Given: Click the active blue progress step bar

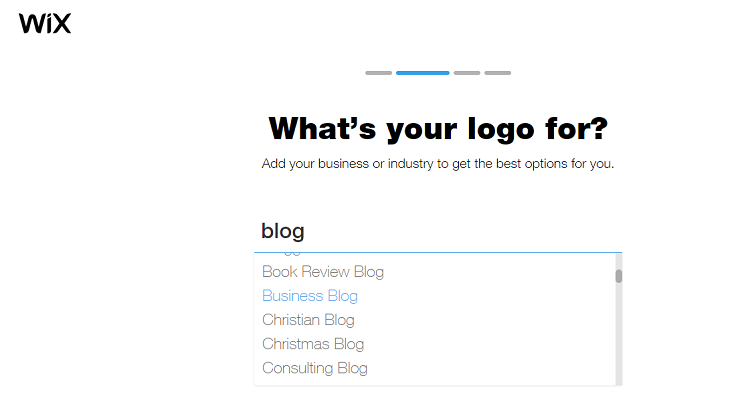Looking at the screenshot, I should 422,73.
